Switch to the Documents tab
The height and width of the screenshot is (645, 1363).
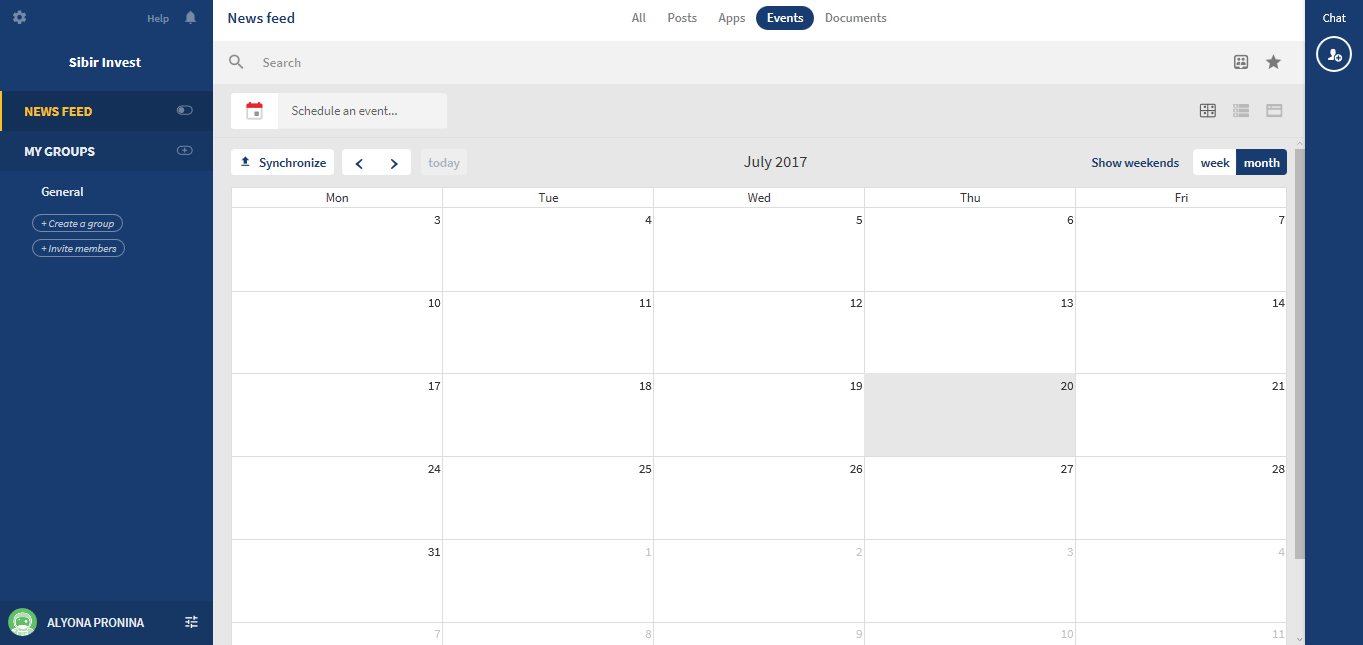click(856, 18)
